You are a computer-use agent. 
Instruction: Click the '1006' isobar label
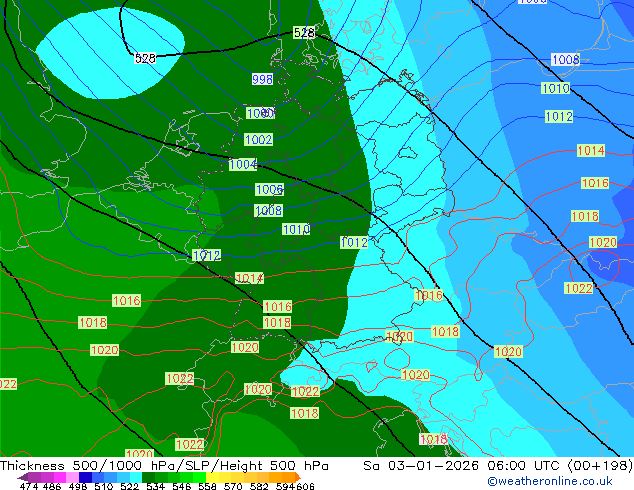pos(270,189)
